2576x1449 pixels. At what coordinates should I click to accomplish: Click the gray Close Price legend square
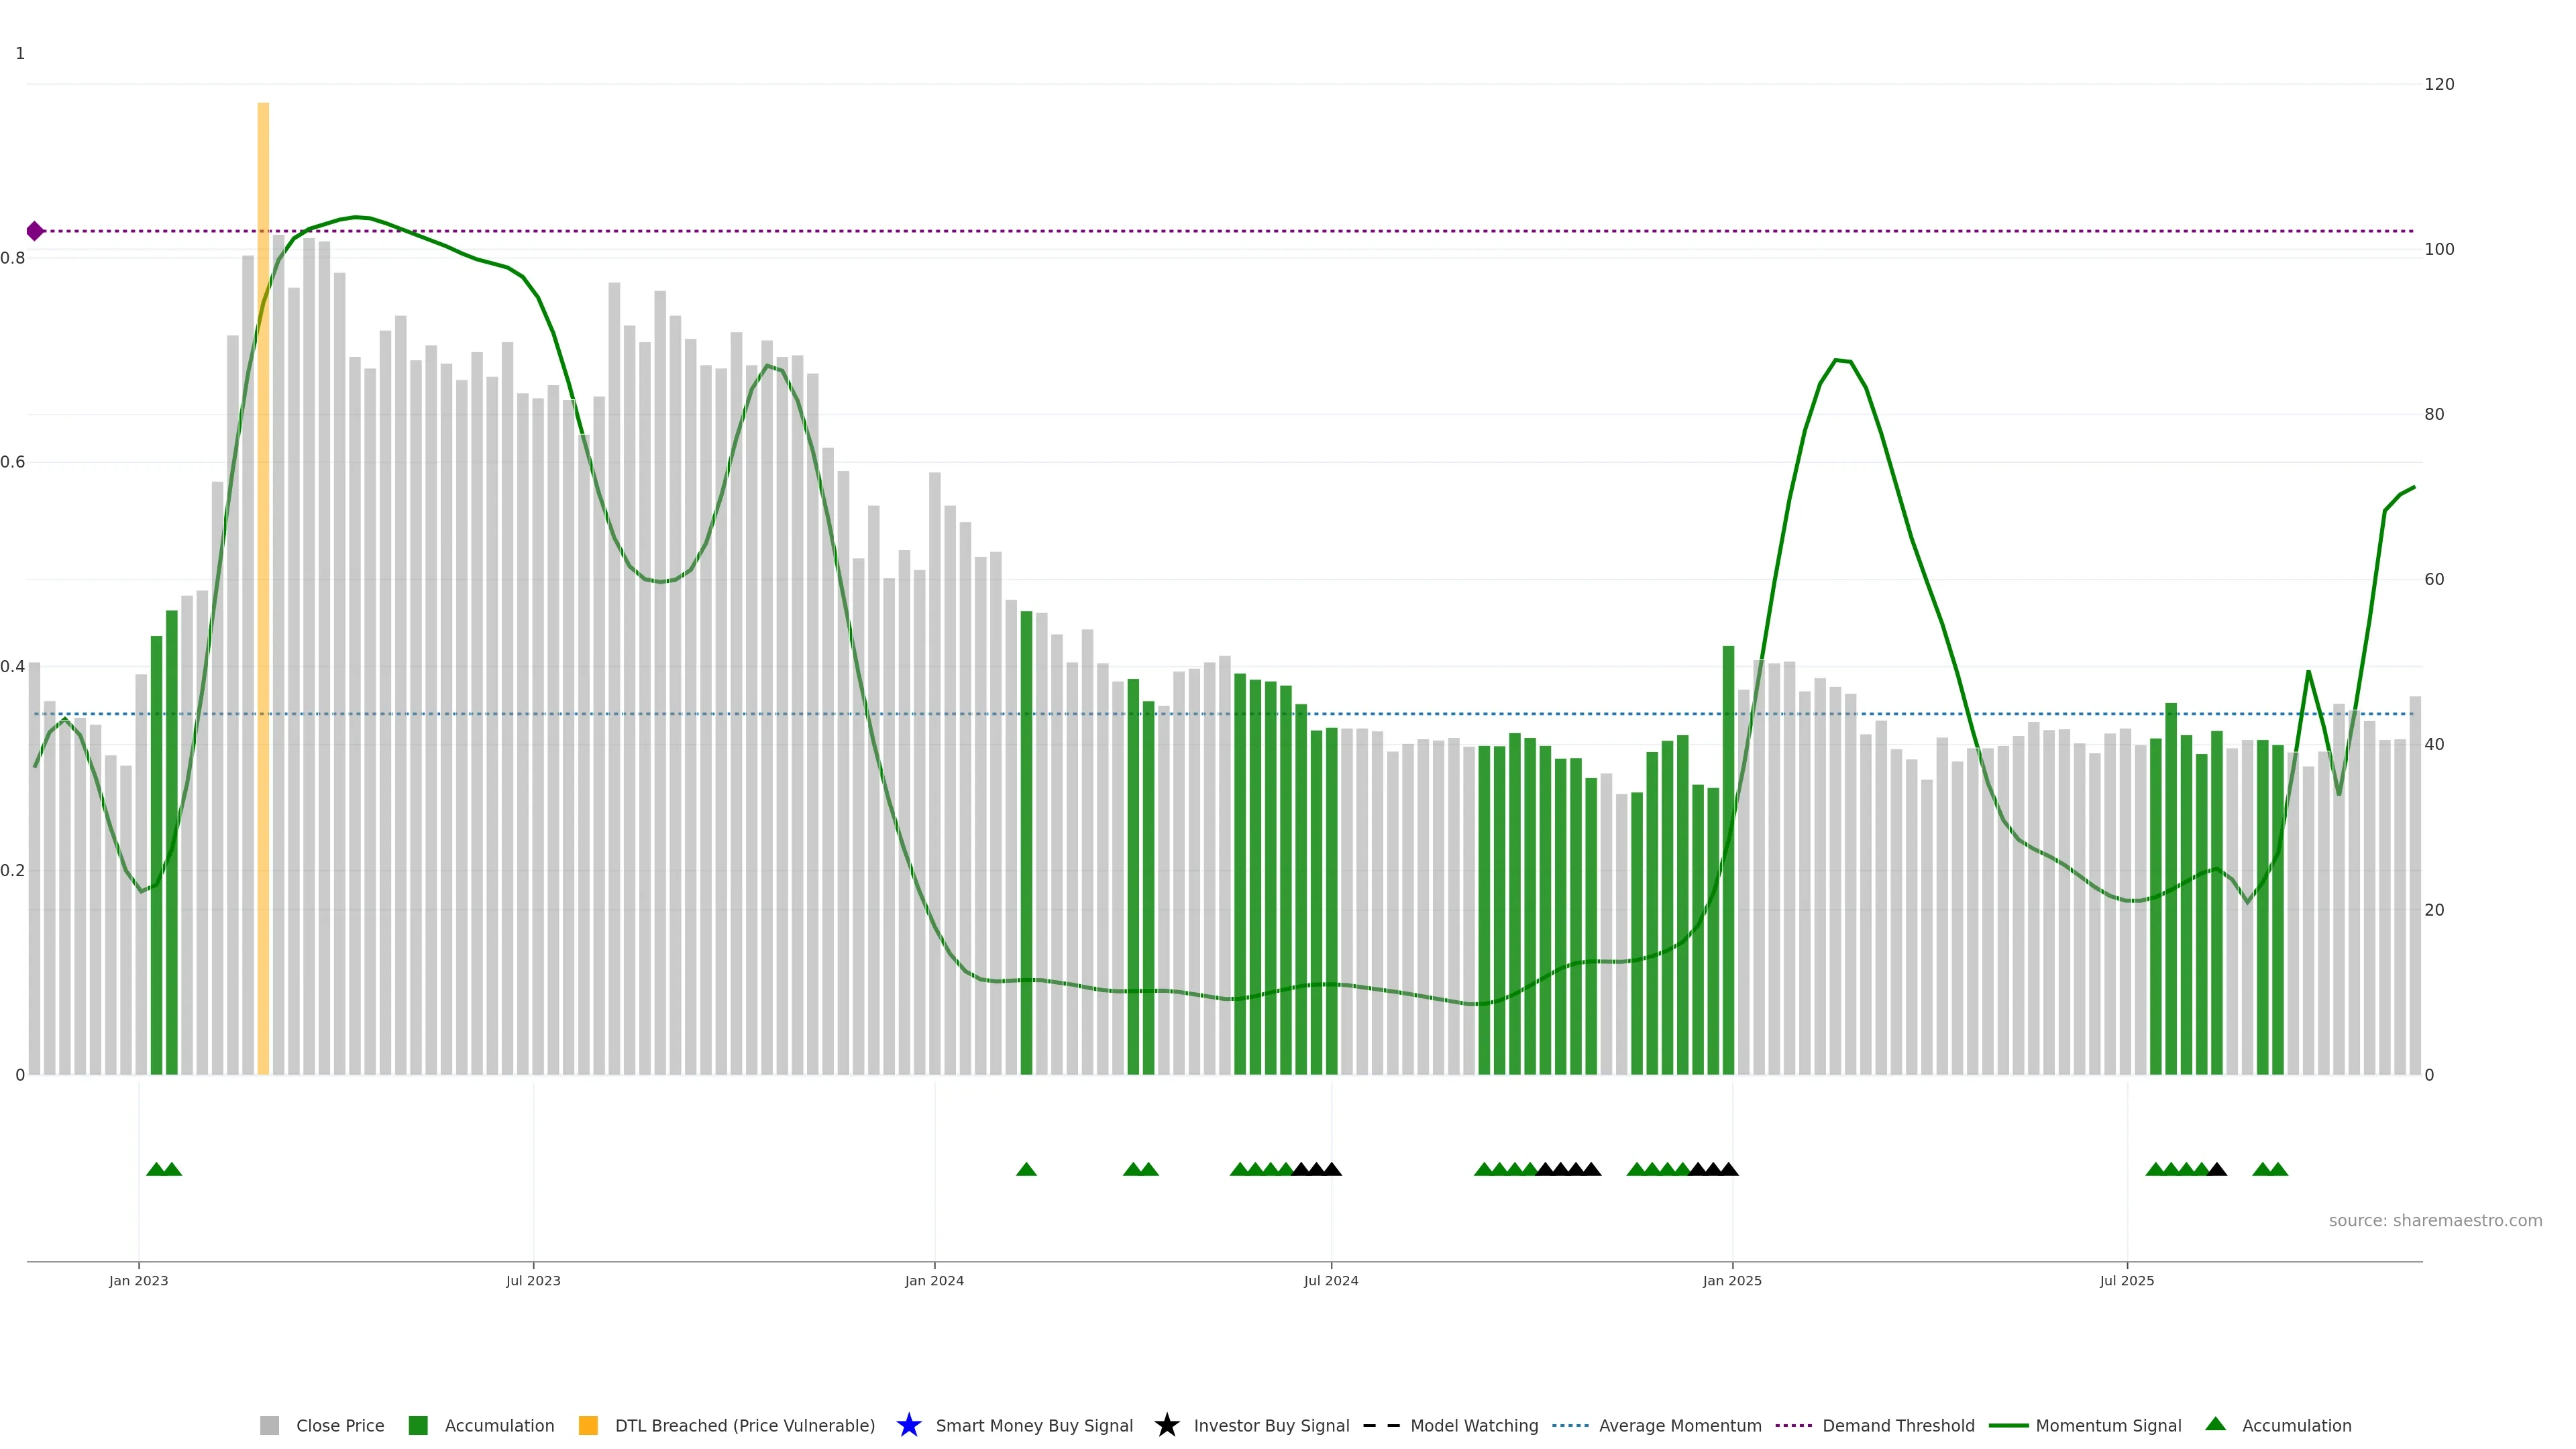(x=269, y=1425)
